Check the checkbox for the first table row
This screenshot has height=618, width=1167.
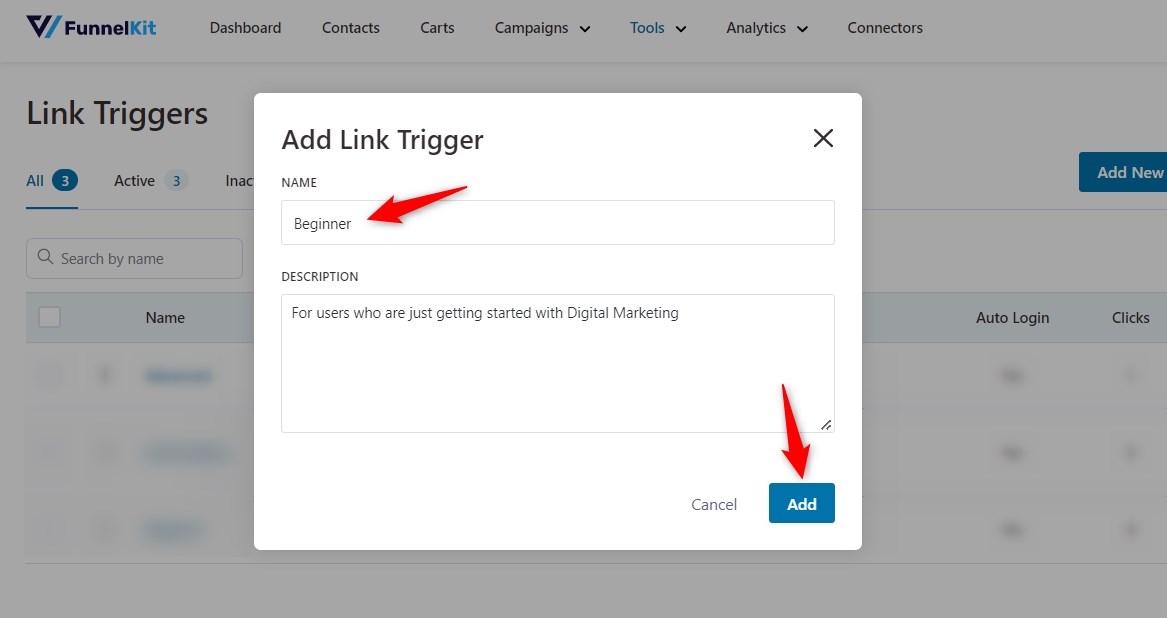tap(48, 375)
